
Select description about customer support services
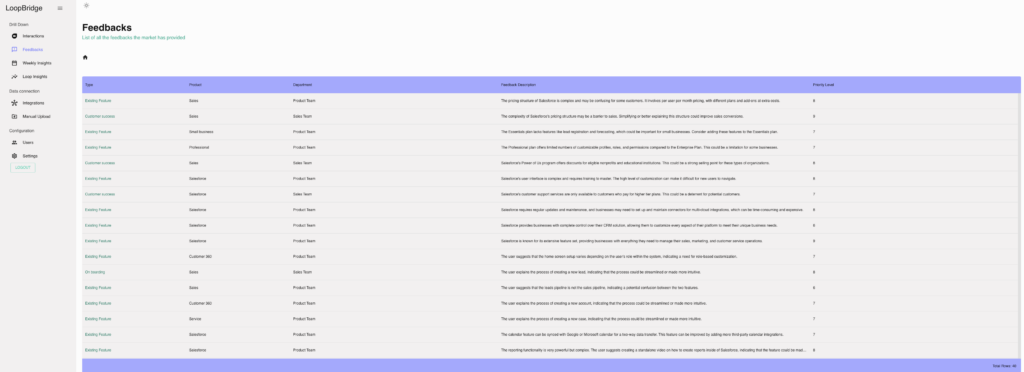620,194
